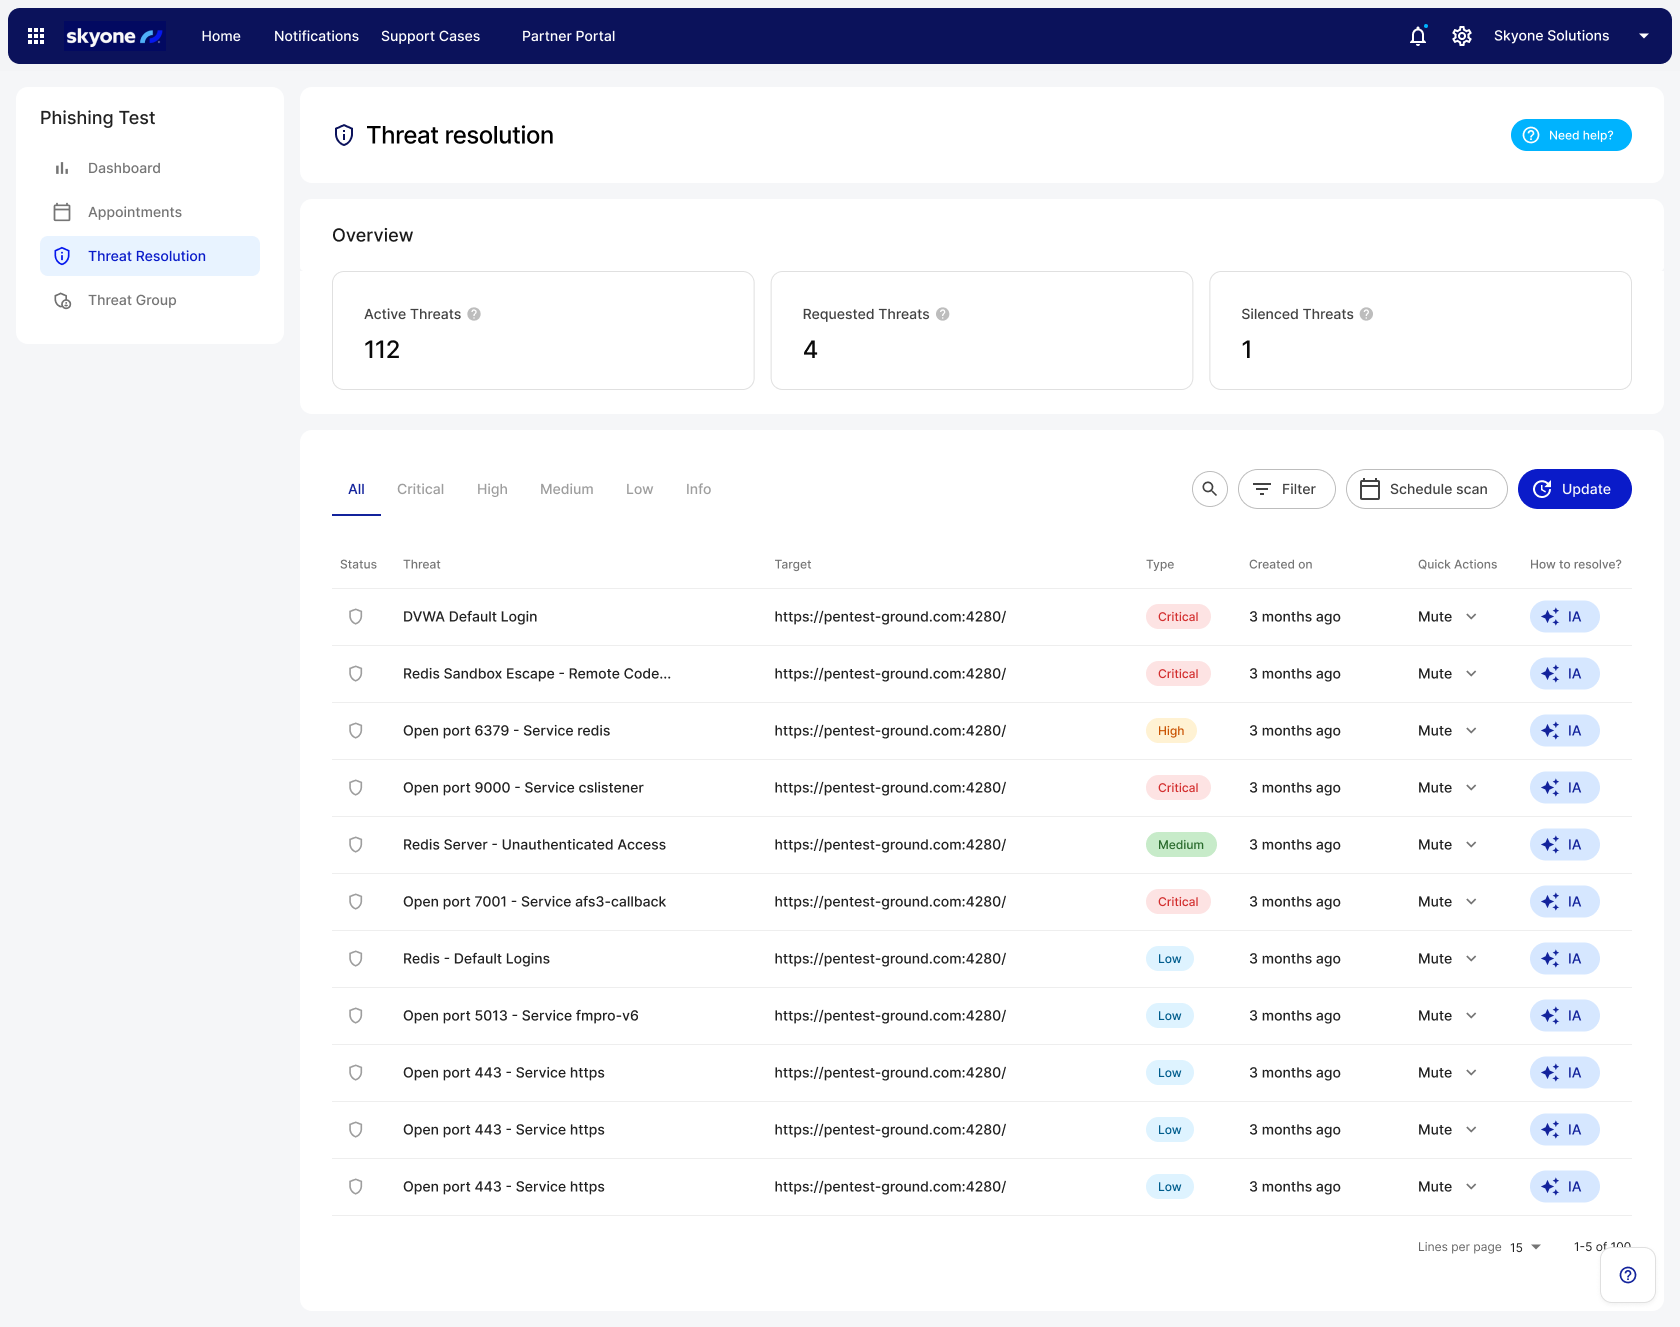Click the notification bell icon
1680x1327 pixels.
(x=1417, y=36)
